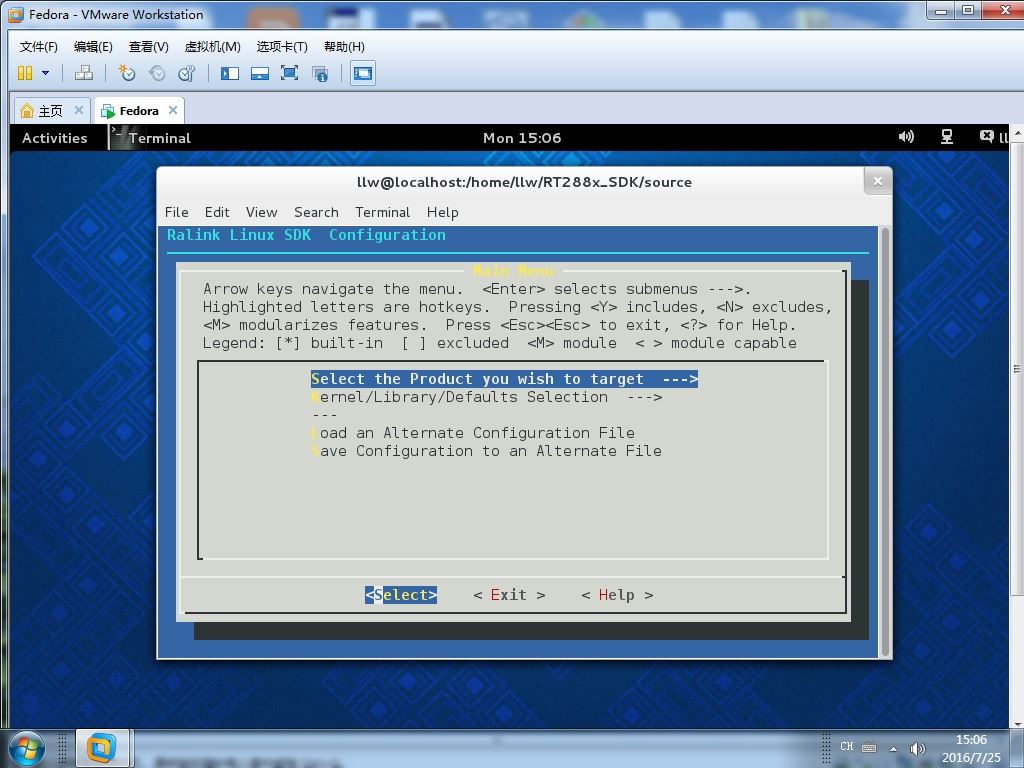
Task: Open the terminal Search menu
Action: point(316,212)
